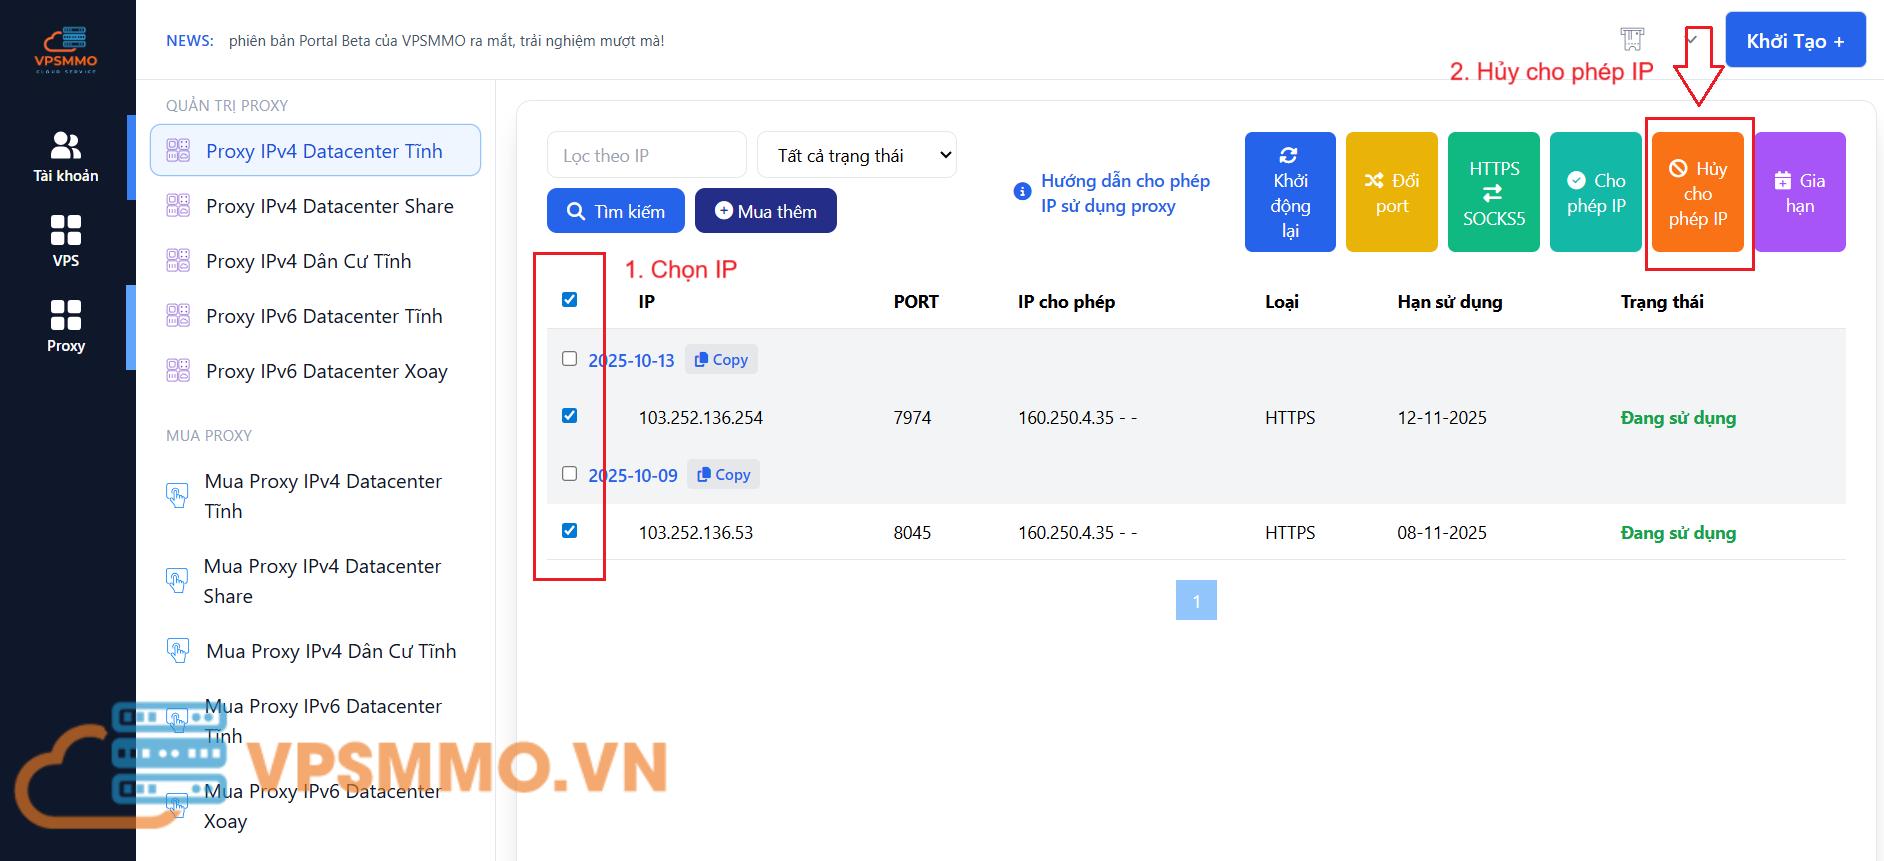Open the Tất cả trạng thái dropdown

coord(856,155)
